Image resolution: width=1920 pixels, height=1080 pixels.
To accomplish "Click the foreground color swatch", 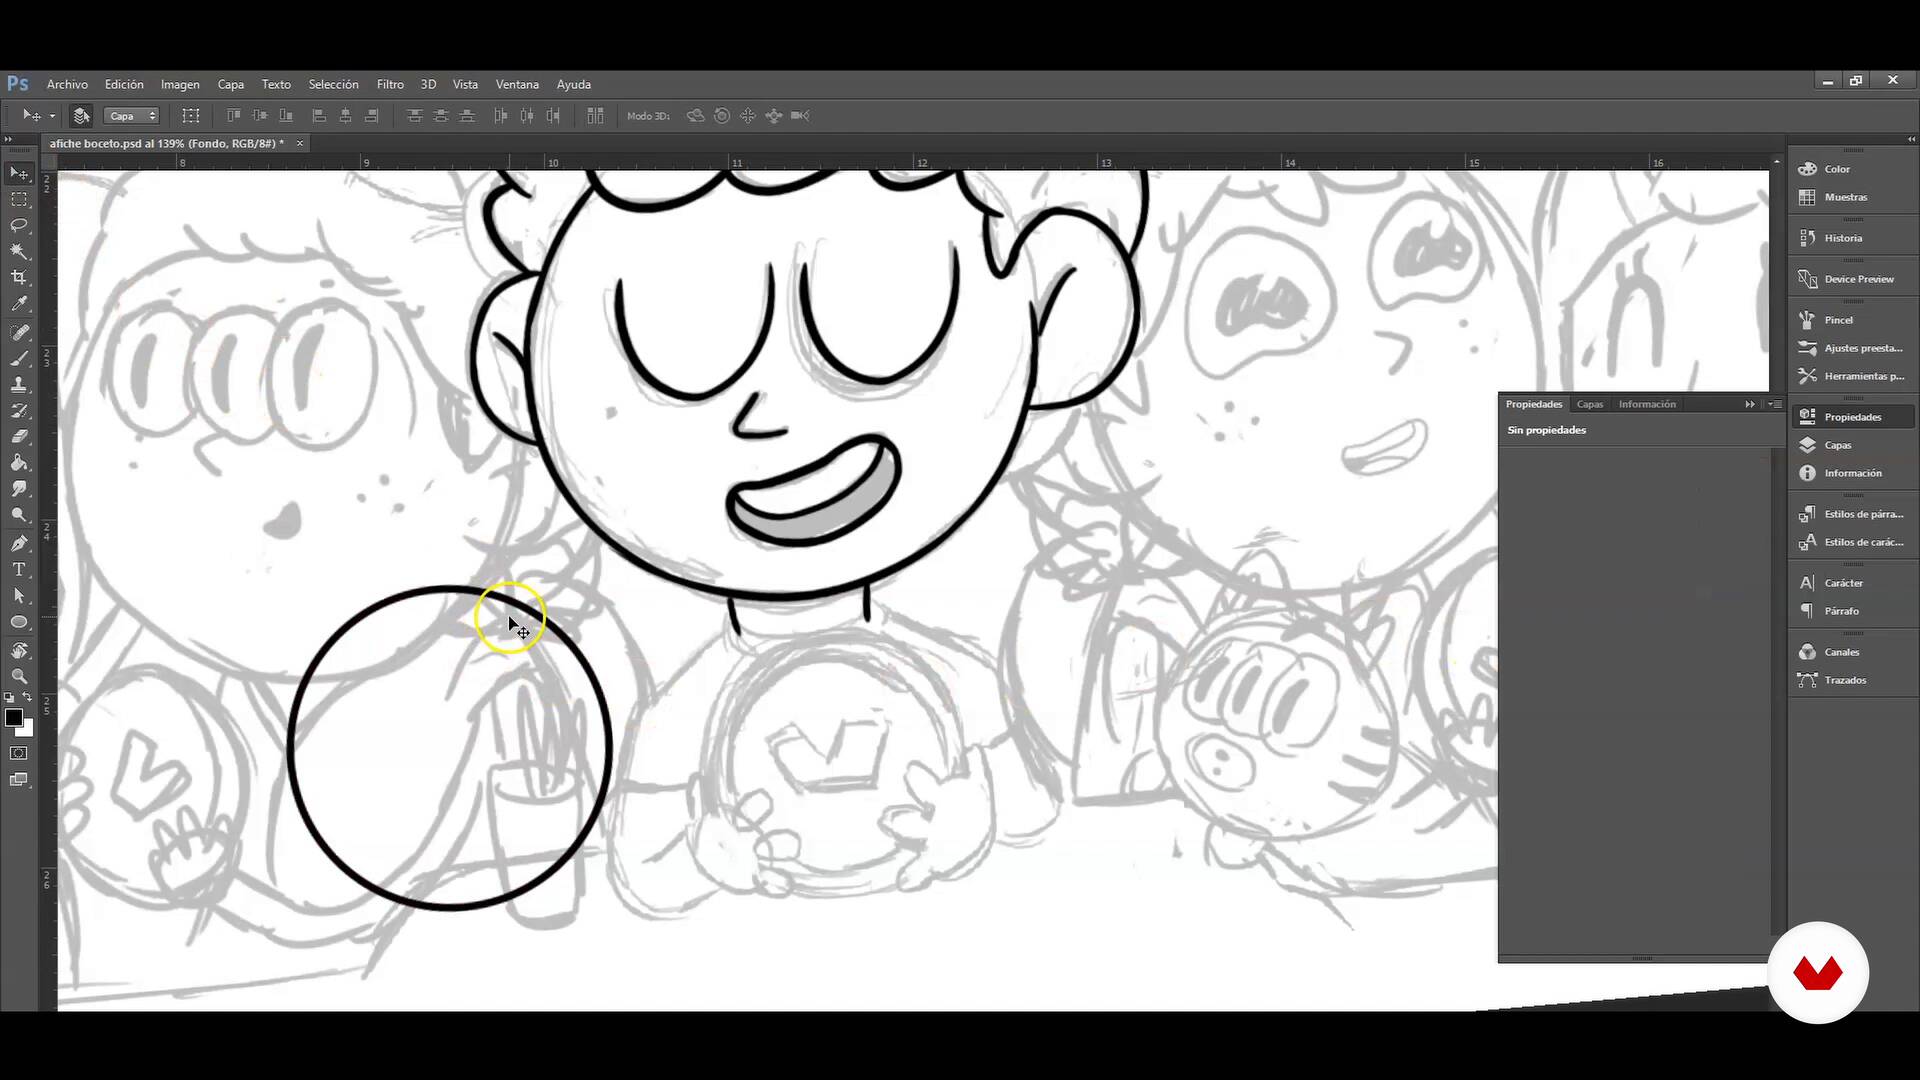I will pos(13,717).
